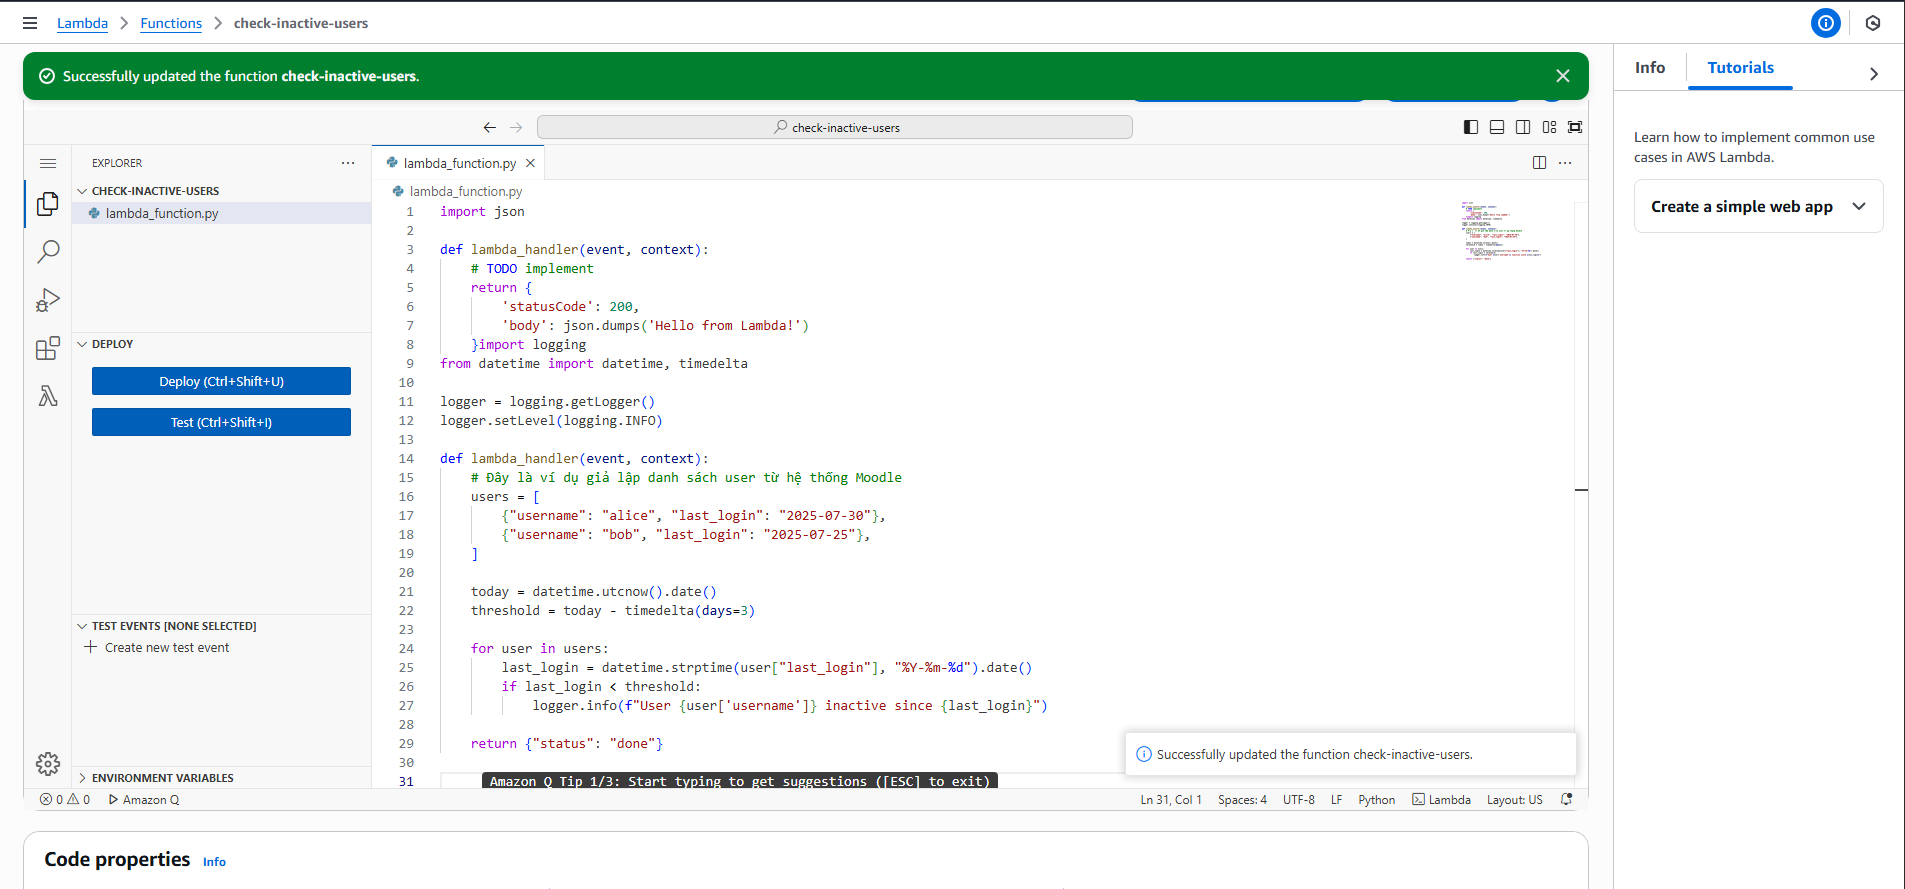Go back with the editor left arrow

coord(489,127)
